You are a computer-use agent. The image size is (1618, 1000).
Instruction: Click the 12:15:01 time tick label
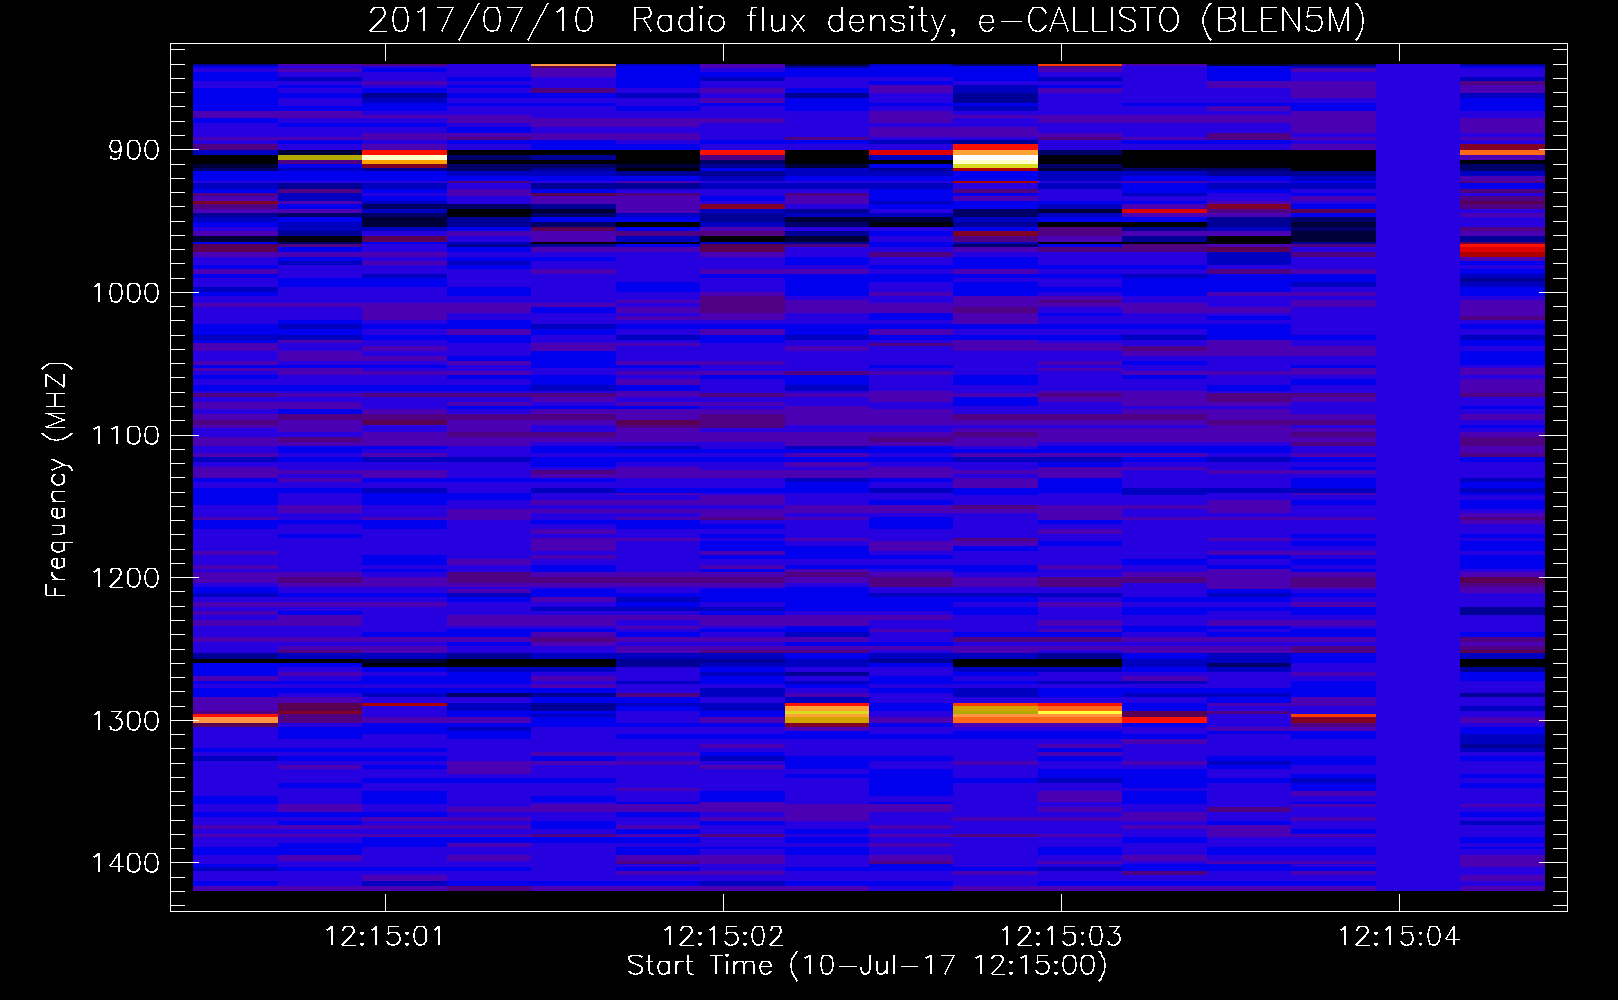pyautogui.click(x=384, y=936)
